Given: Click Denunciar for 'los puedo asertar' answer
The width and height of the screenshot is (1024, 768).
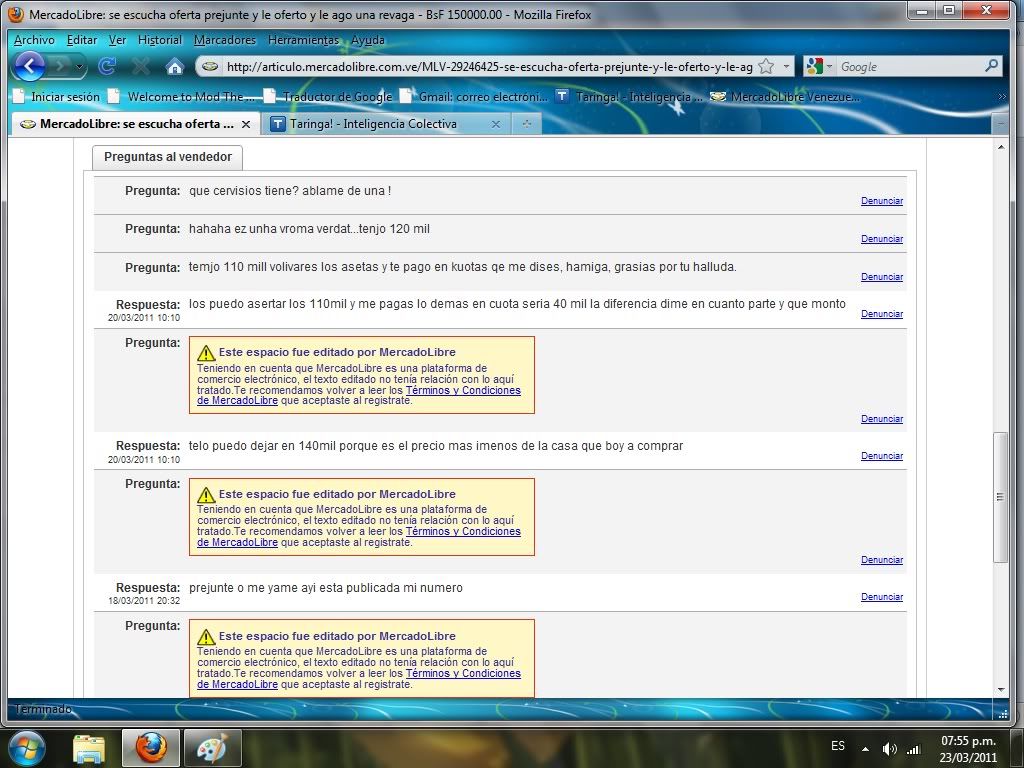Looking at the screenshot, I should pos(882,314).
